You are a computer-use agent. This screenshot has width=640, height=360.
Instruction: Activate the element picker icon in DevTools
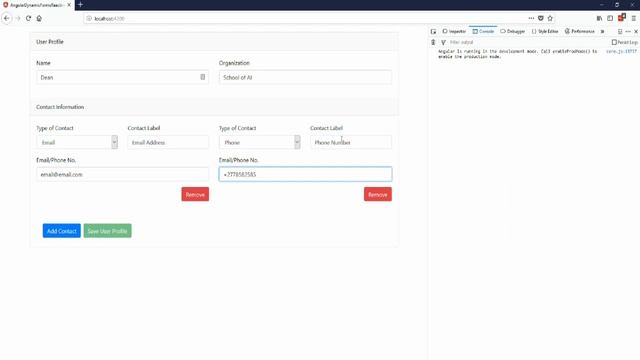click(x=433, y=31)
